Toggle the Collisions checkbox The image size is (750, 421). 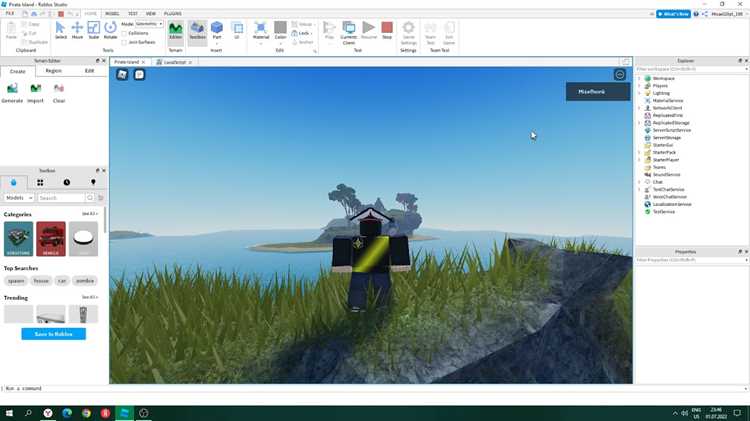coord(124,33)
